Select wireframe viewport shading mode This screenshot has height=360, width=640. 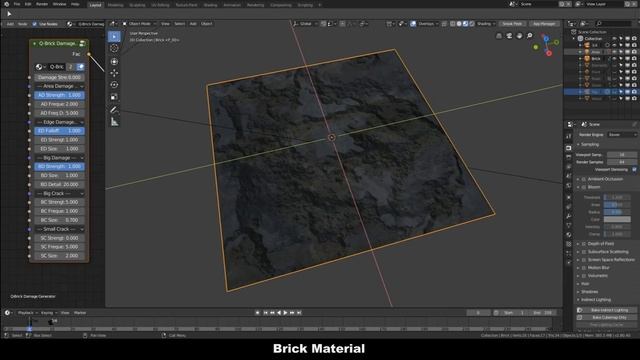[x=452, y=24]
